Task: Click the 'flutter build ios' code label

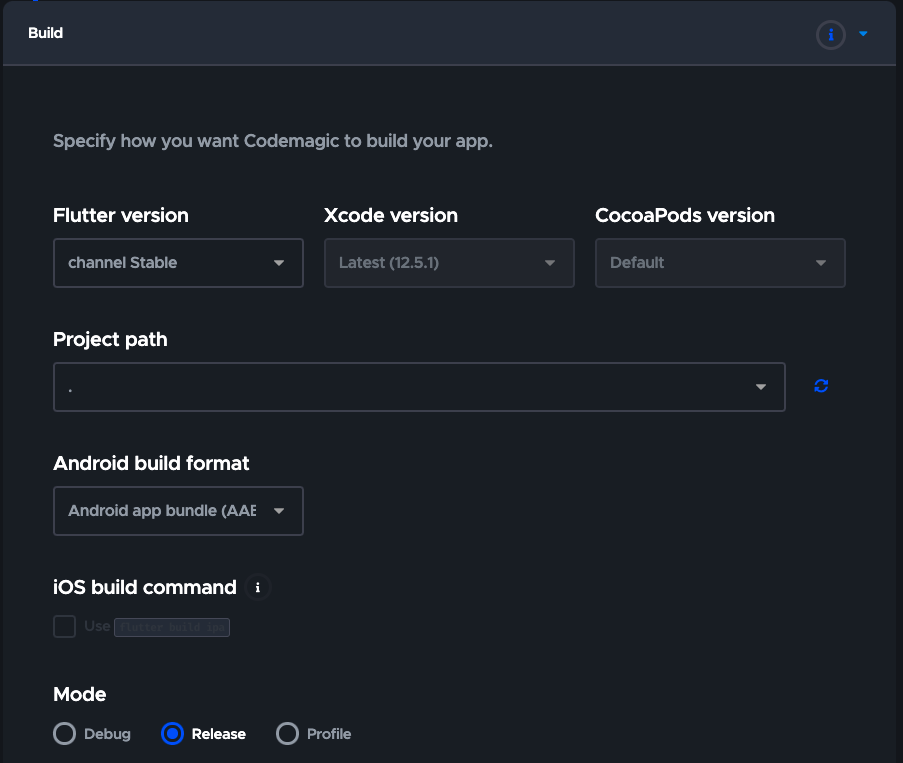Action: [172, 628]
